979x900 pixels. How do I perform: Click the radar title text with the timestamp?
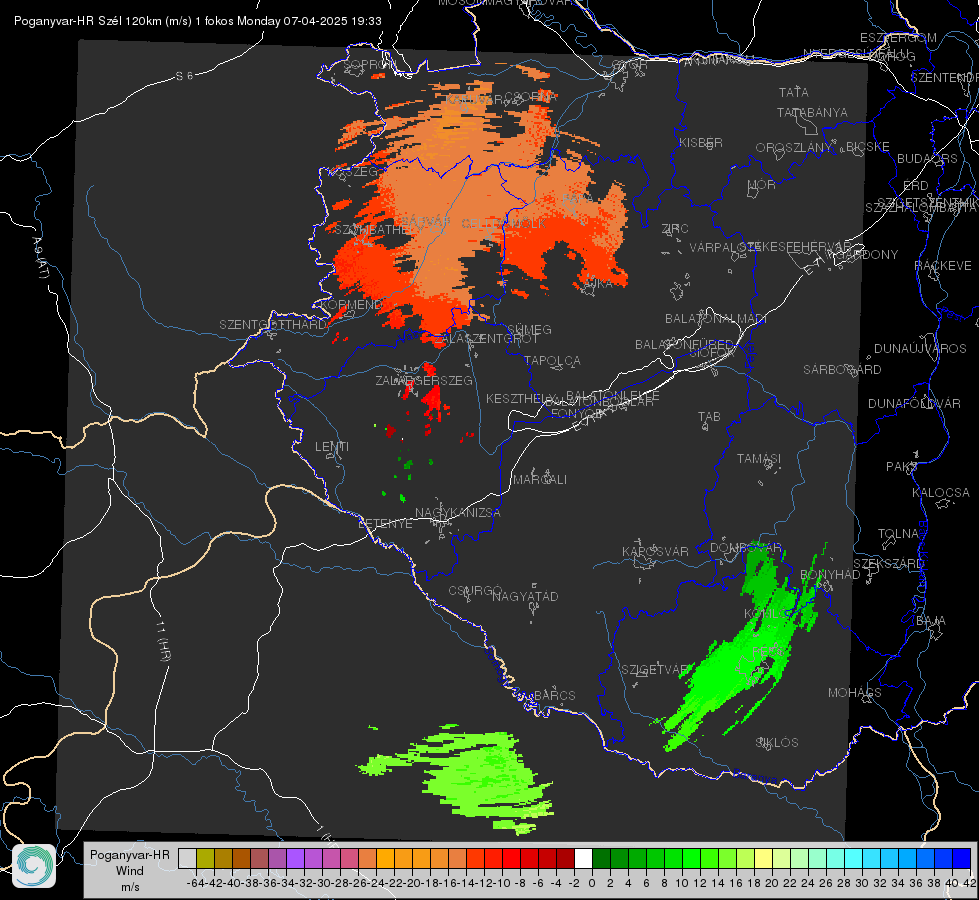198,21
